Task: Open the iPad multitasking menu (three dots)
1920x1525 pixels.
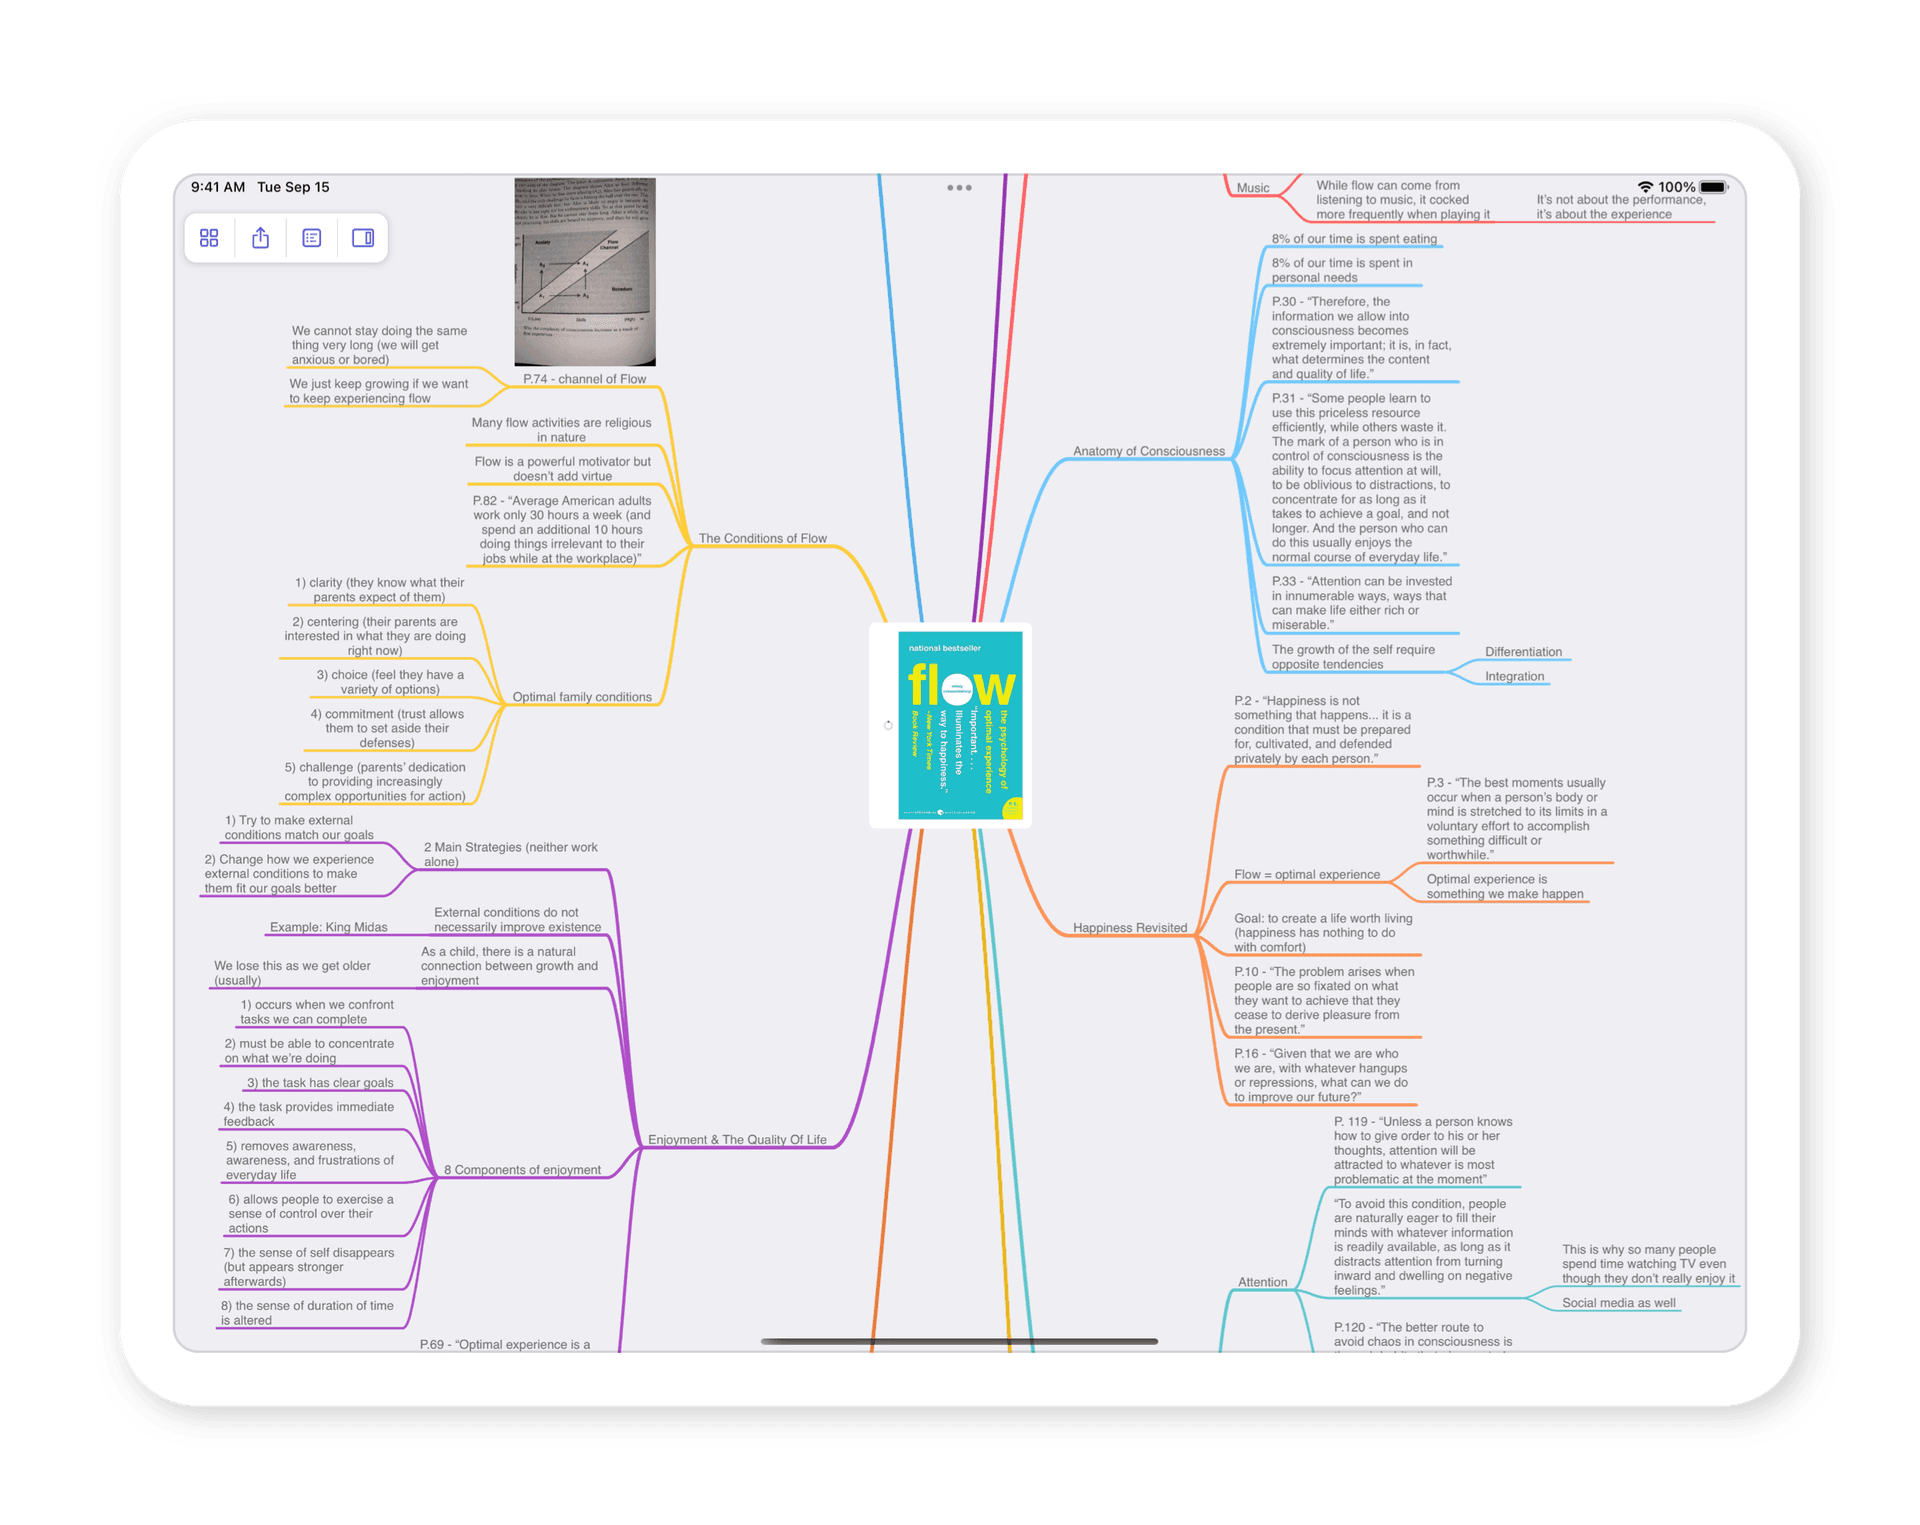Action: point(959,186)
